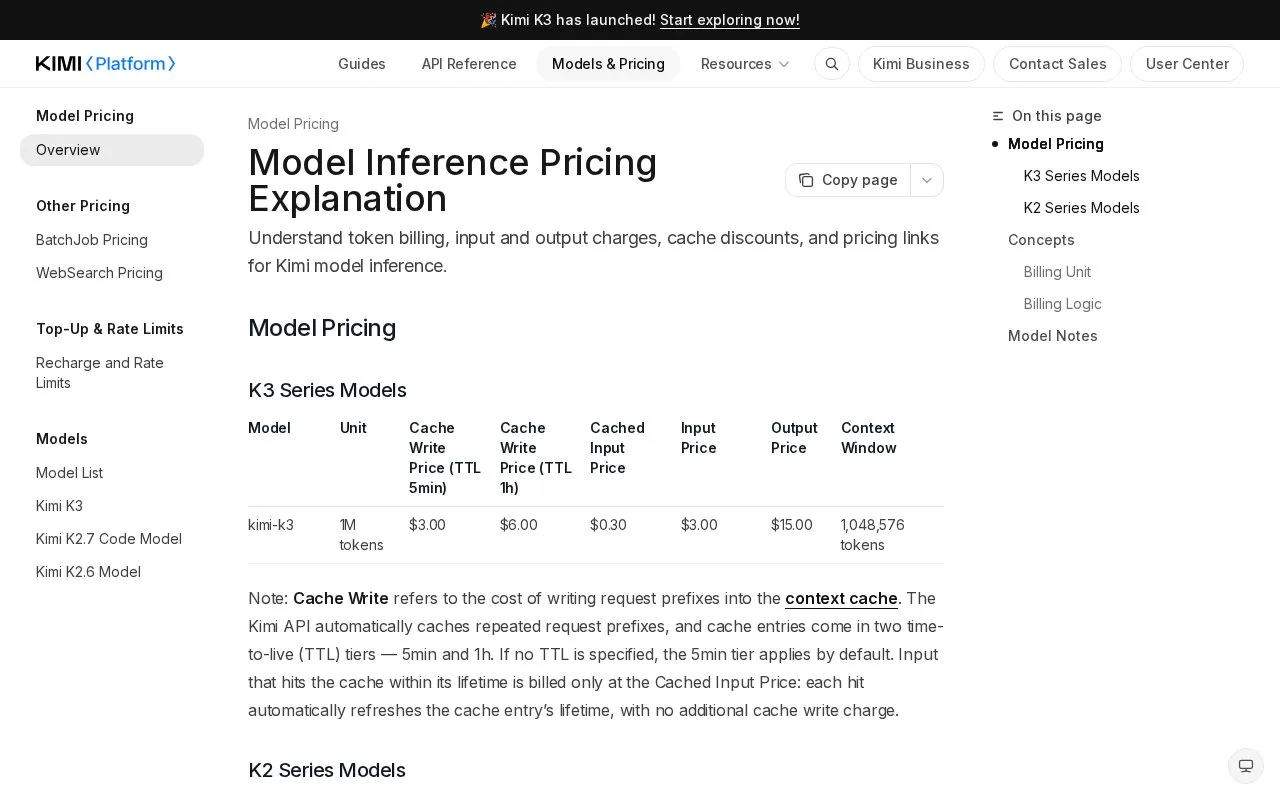This screenshot has width=1280, height=800.
Task: Open the Kimi K3 sidebar page
Action: click(x=59, y=506)
